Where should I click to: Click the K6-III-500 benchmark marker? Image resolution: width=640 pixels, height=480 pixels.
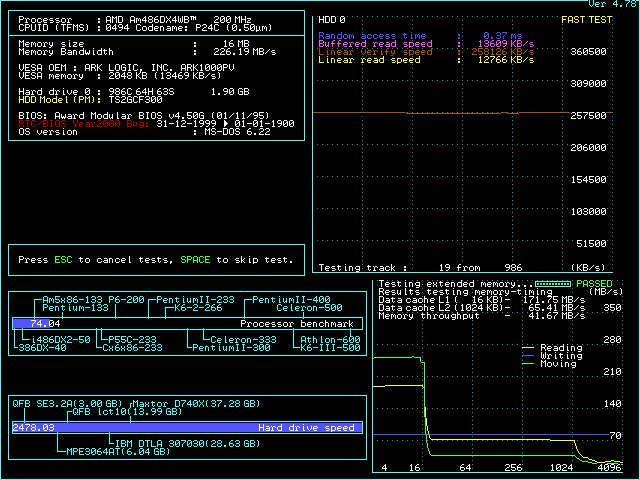point(330,348)
